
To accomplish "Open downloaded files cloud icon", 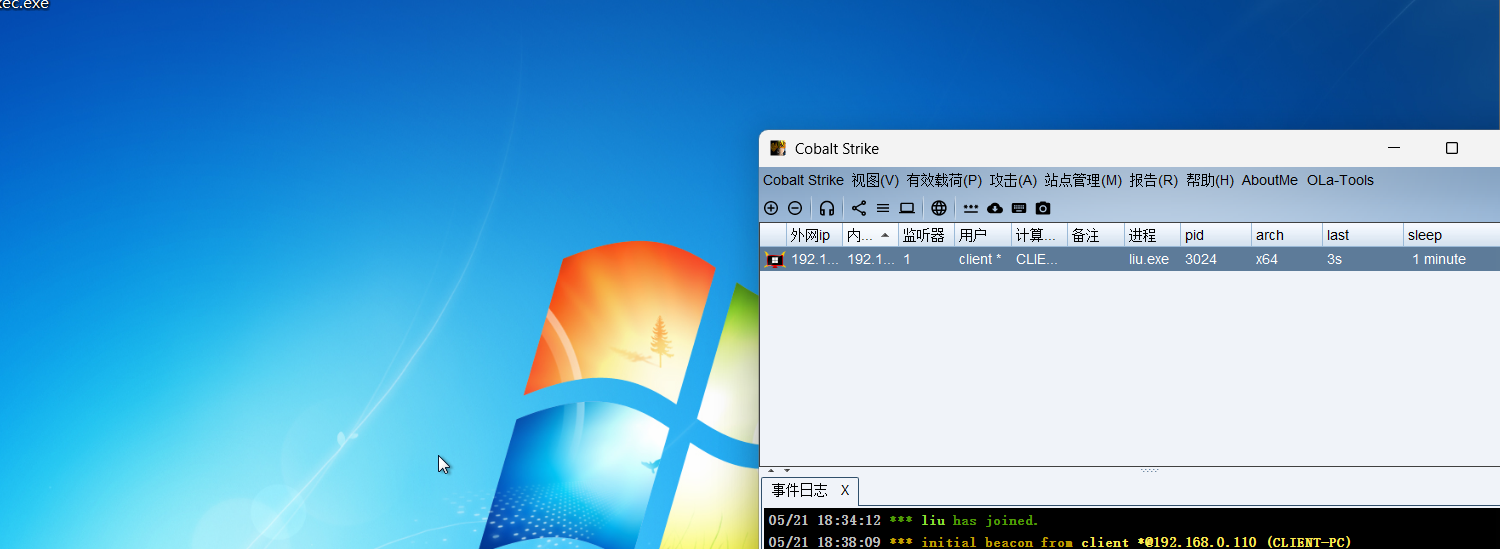I will (995, 208).
